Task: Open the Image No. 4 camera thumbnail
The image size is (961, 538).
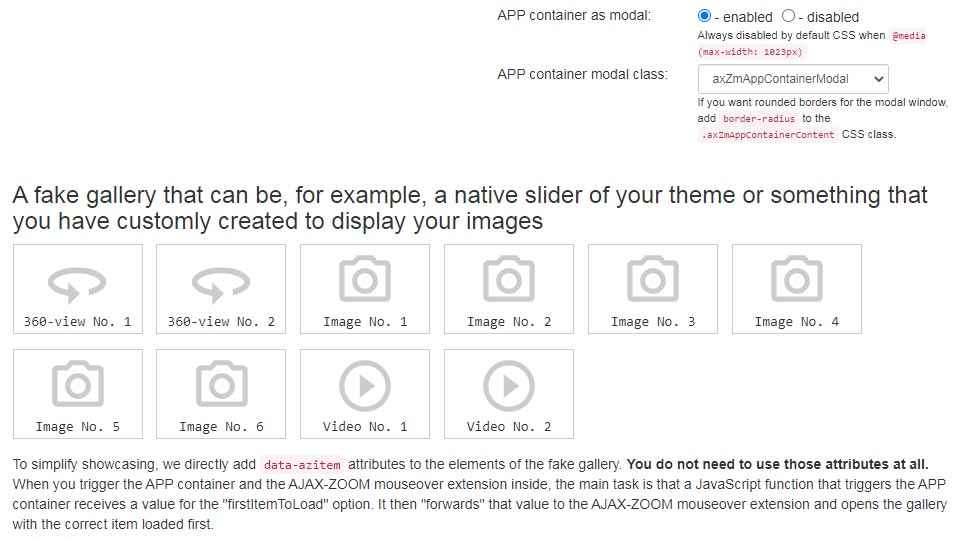Action: 797,280
